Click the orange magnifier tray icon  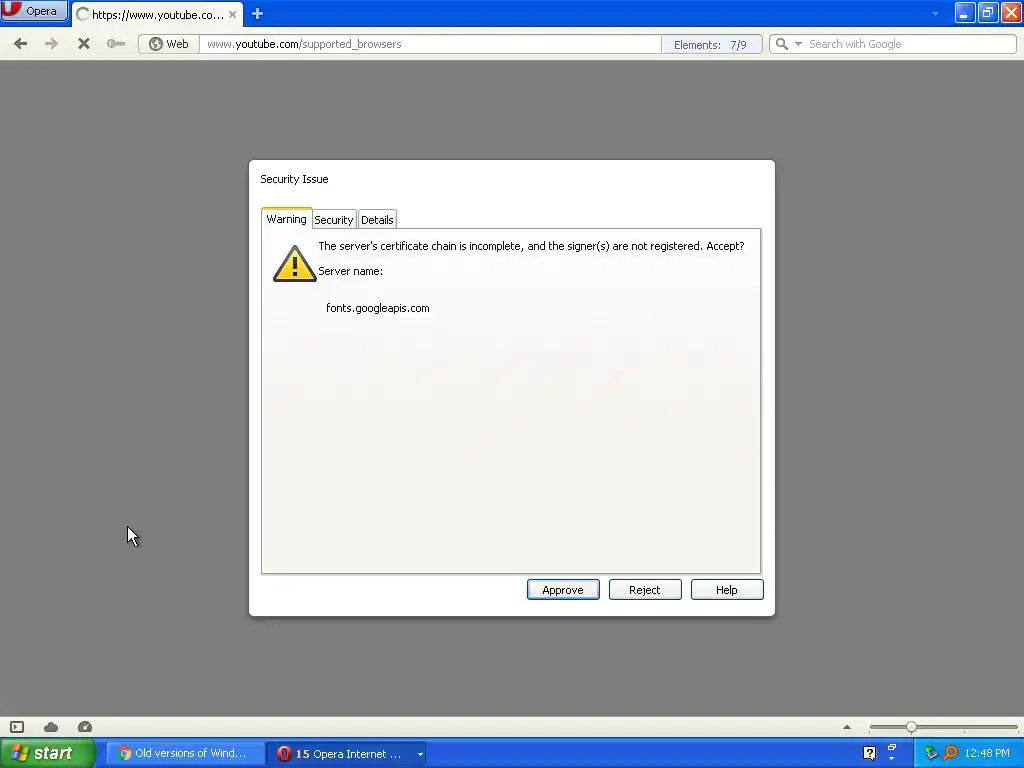point(951,753)
